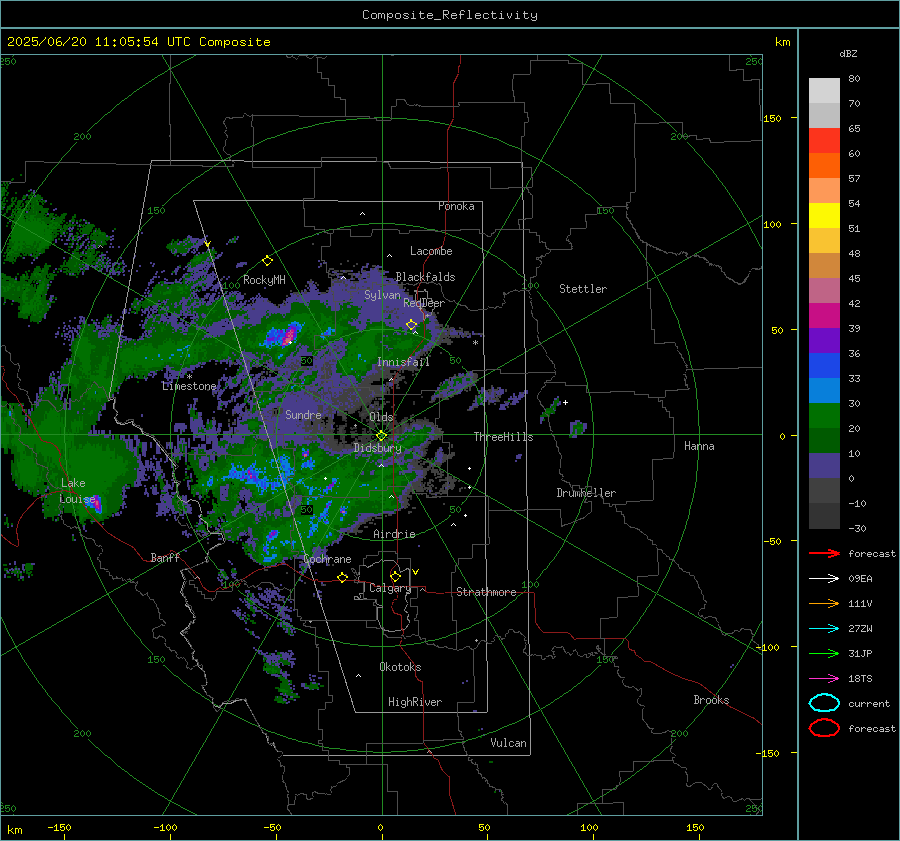Pick the red 60–65 dBZ swatch
Viewport: 900px width, 841px height.
click(824, 140)
